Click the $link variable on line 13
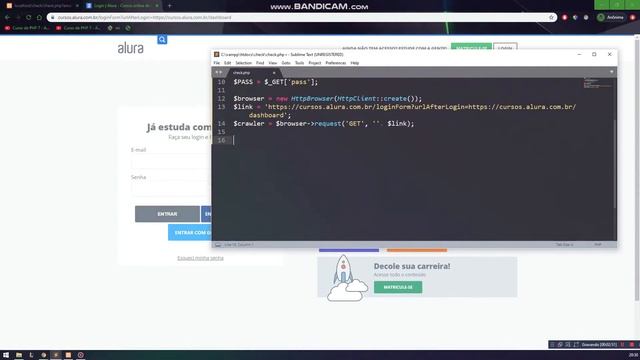 [x=243, y=107]
